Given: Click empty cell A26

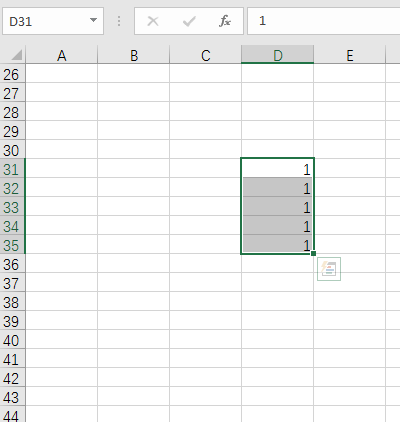Looking at the screenshot, I should click(61, 73).
